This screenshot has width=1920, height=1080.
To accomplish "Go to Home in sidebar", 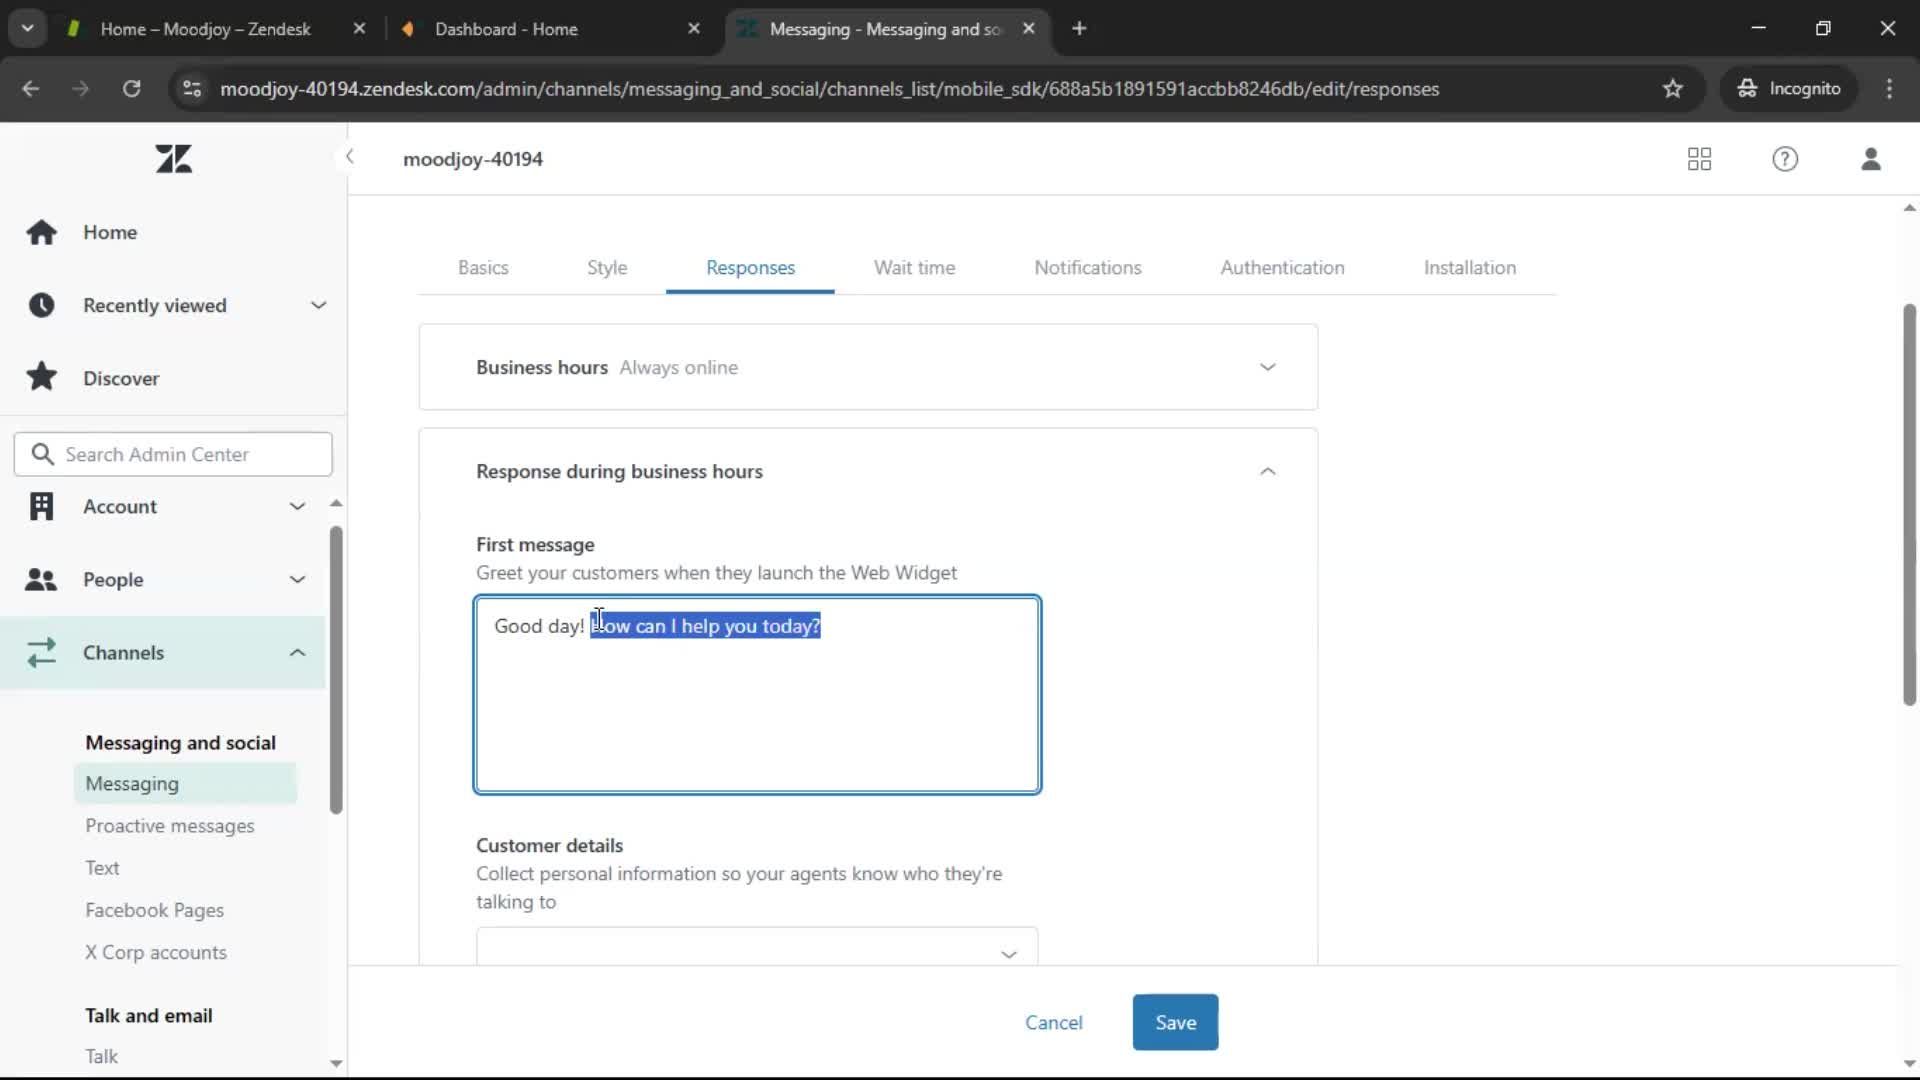I will 110,232.
